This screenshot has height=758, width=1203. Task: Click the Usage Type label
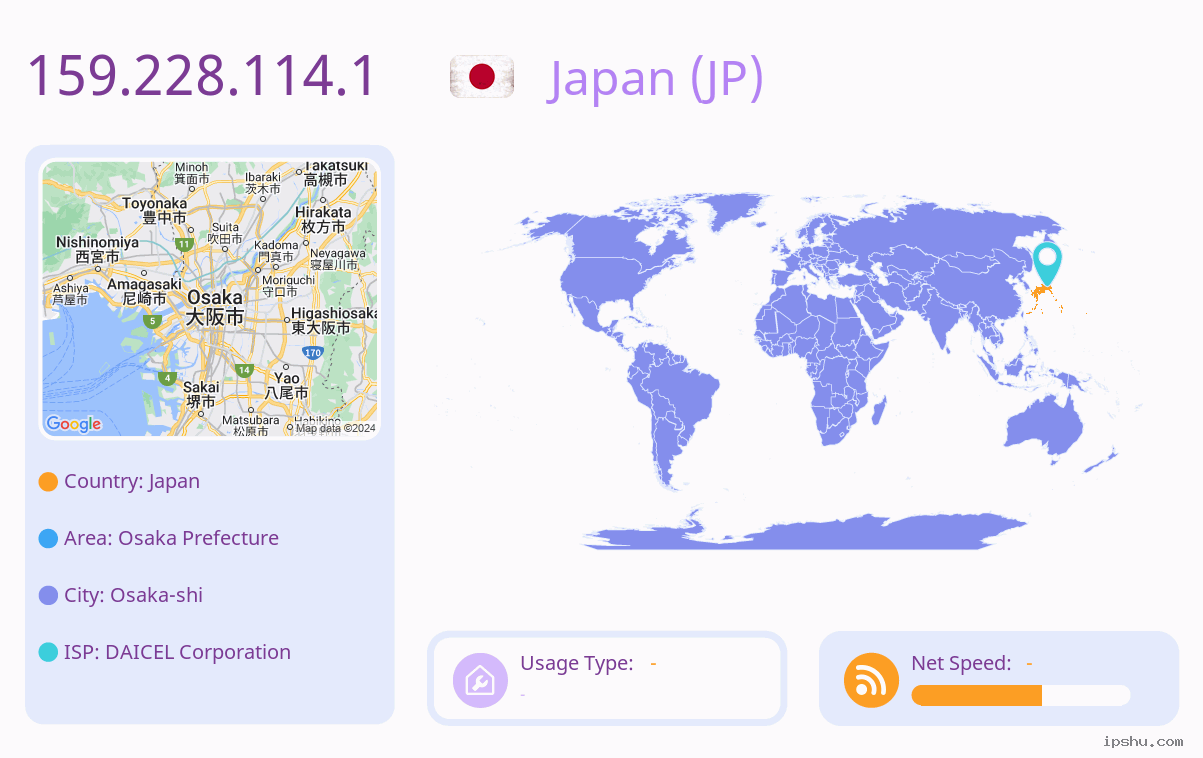pos(577,663)
